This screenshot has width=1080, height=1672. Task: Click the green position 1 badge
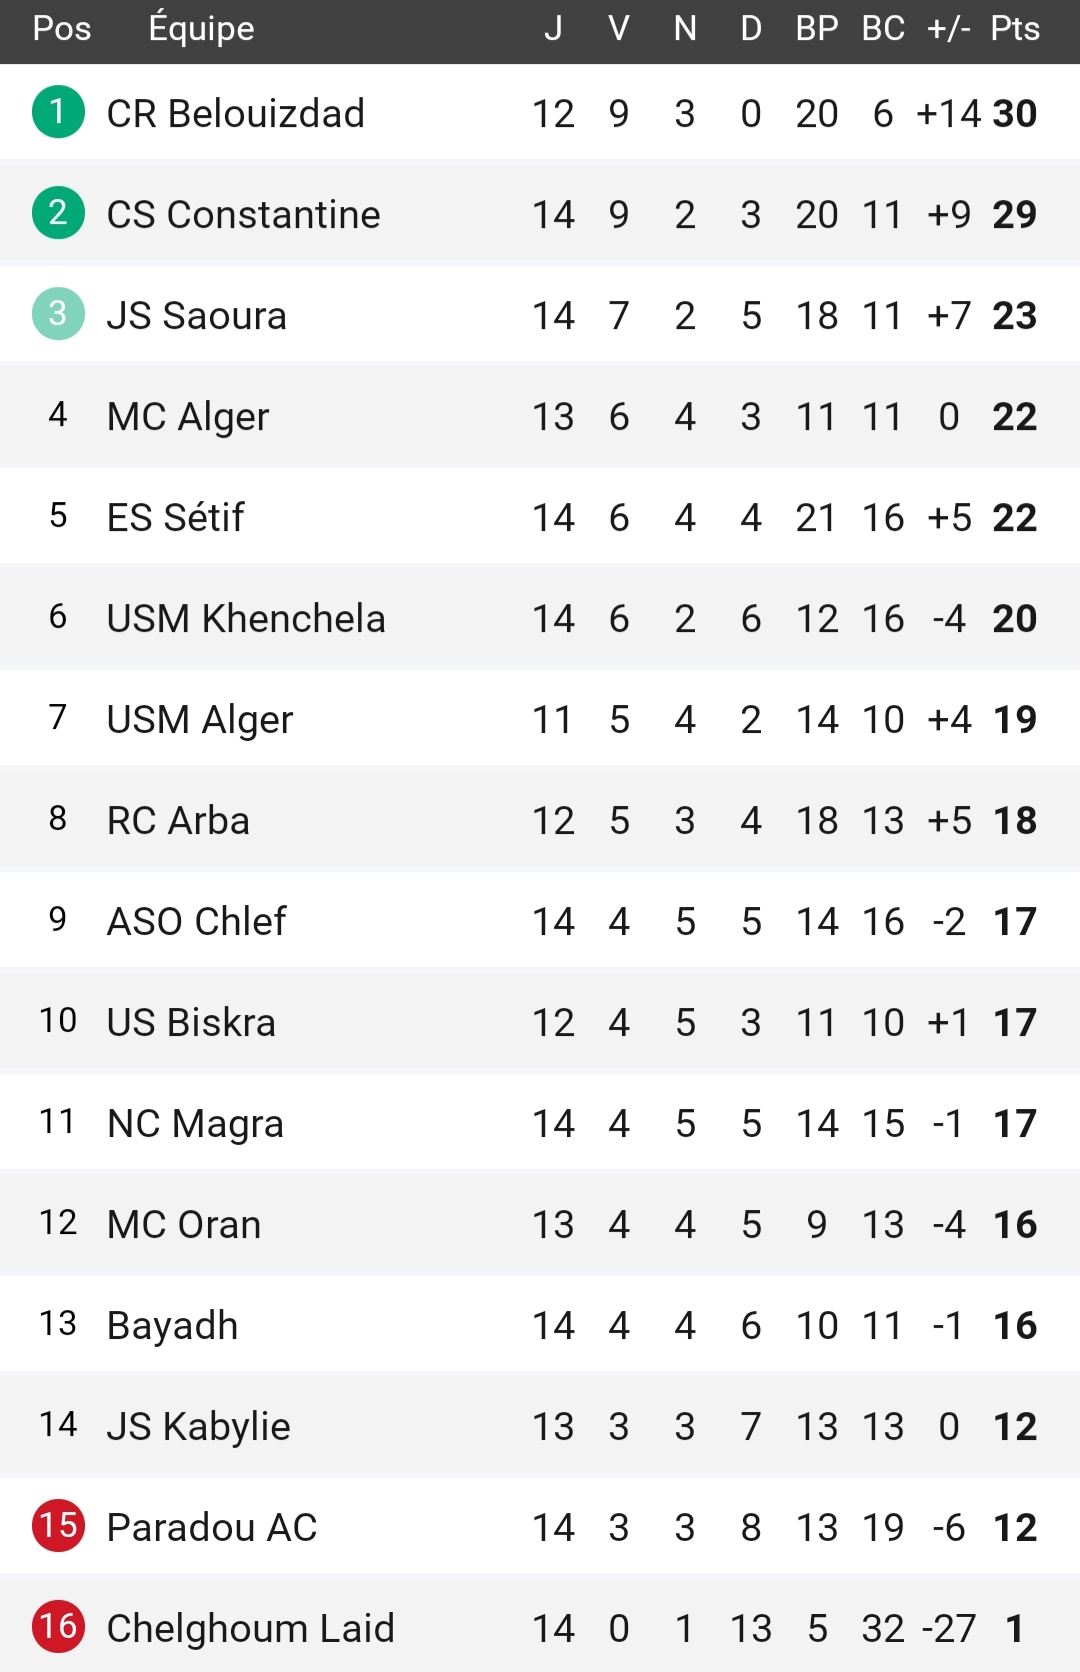58,112
